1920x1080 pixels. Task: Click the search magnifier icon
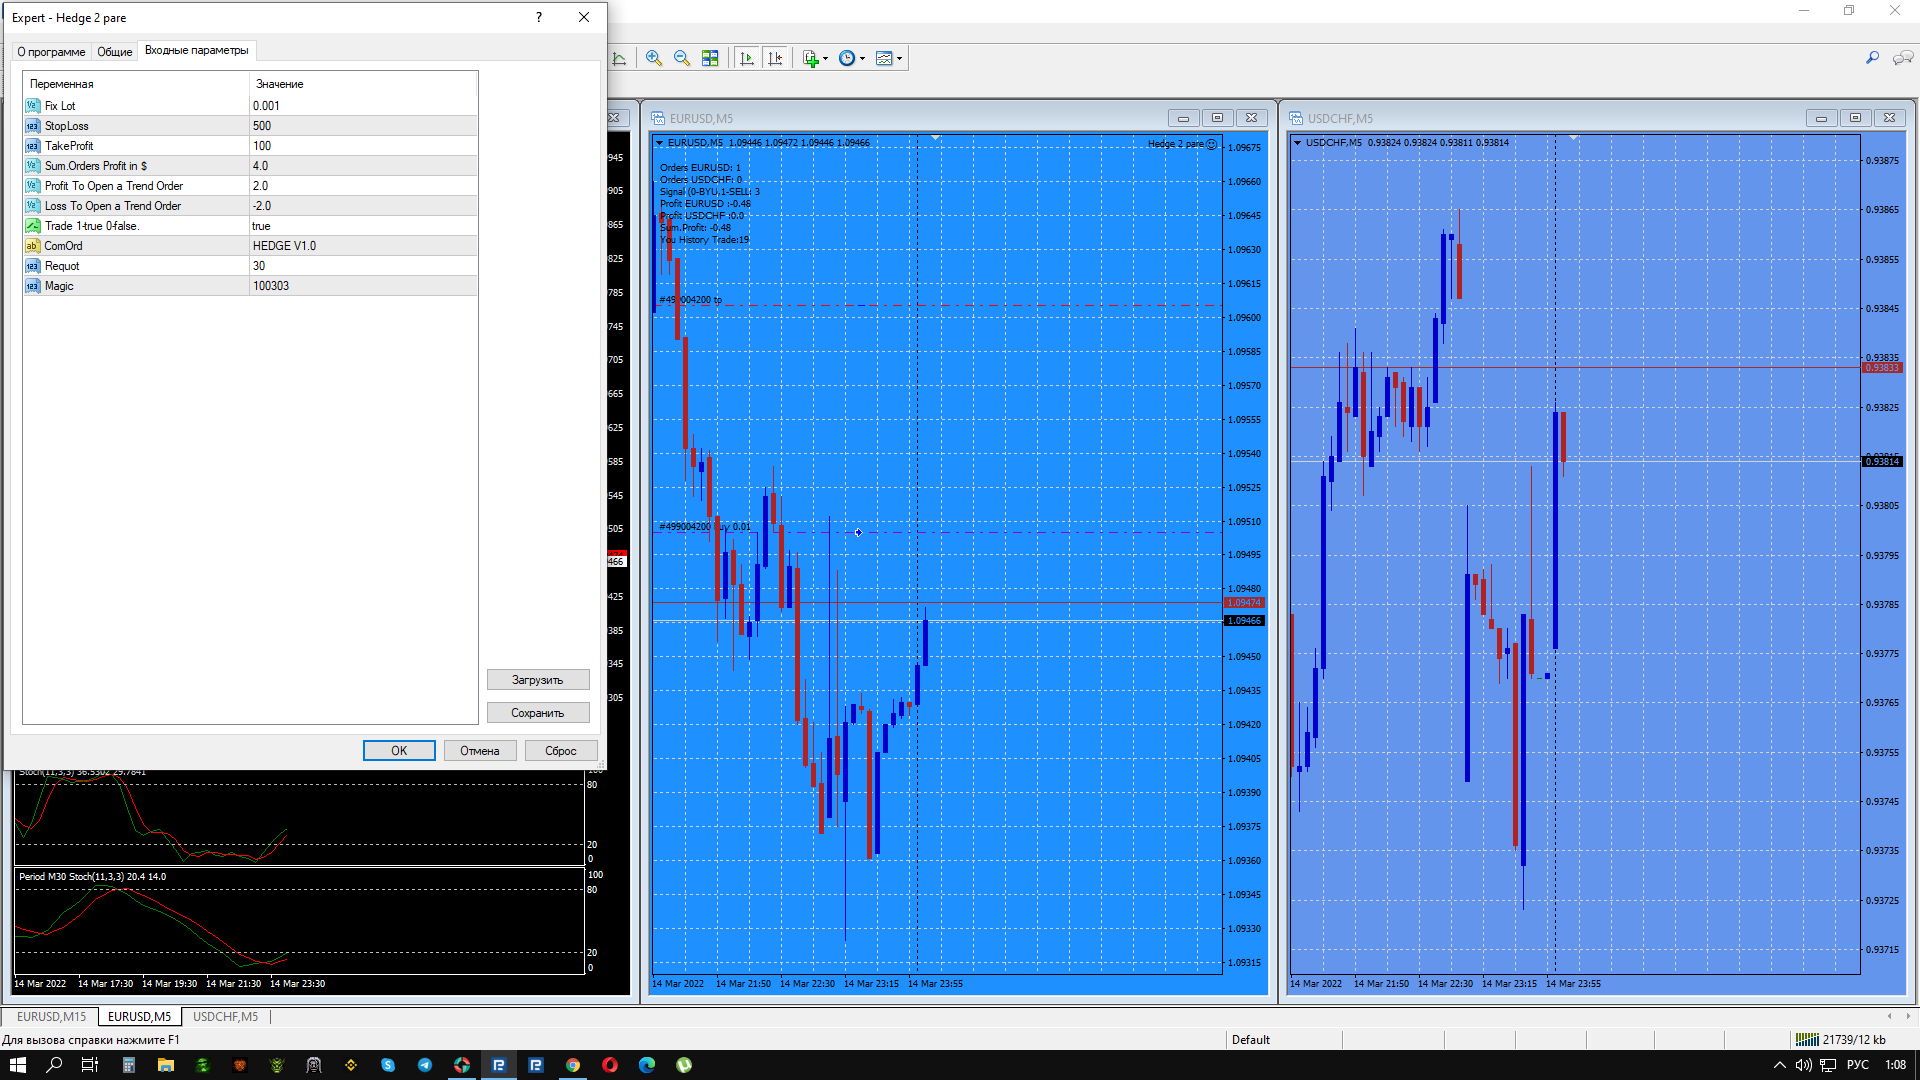coord(1872,58)
